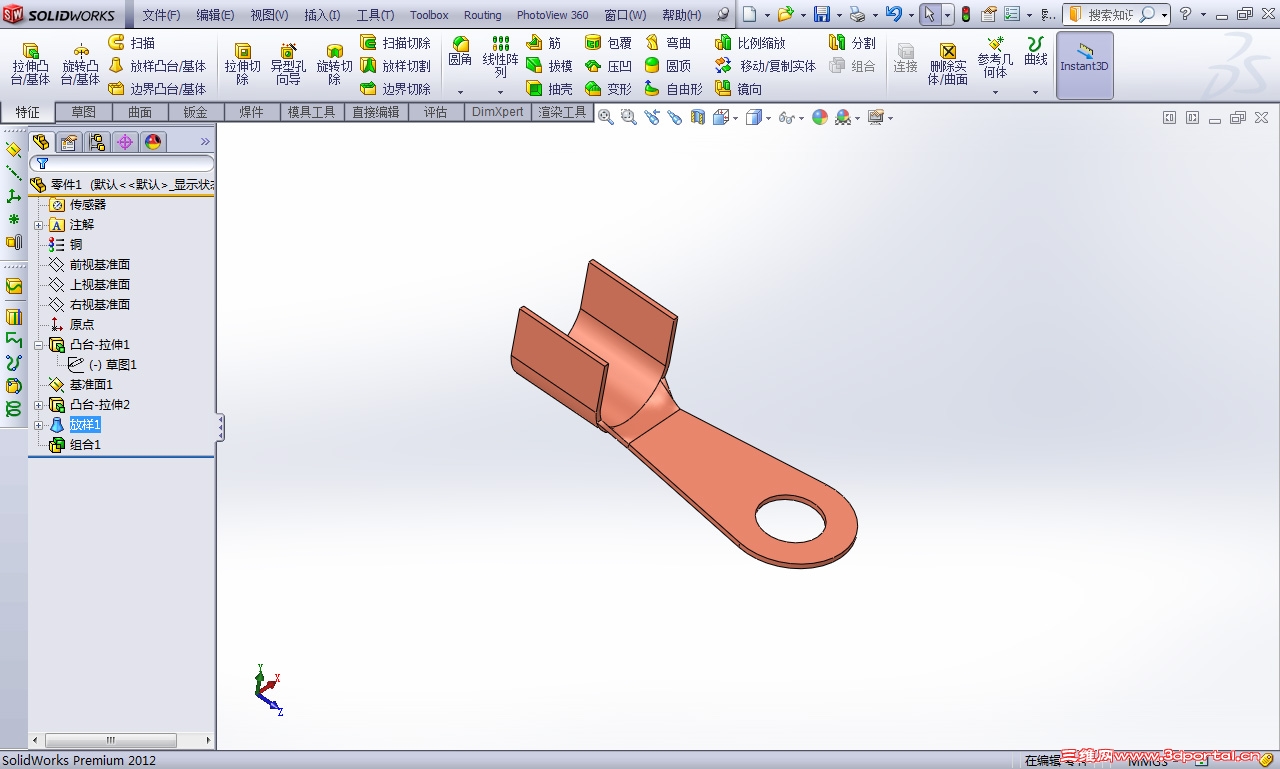Switch to the 钣金 sheet metal tab
This screenshot has width=1280, height=769.
(x=195, y=112)
